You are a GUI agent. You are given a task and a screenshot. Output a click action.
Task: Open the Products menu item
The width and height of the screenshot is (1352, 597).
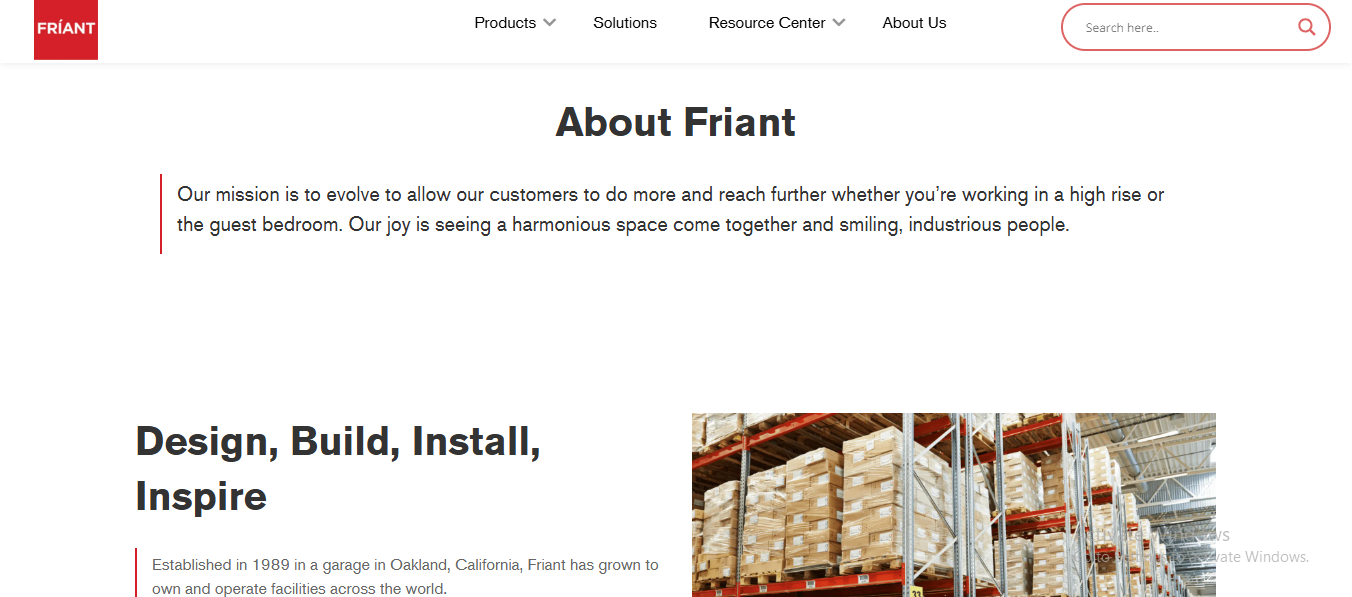click(505, 23)
